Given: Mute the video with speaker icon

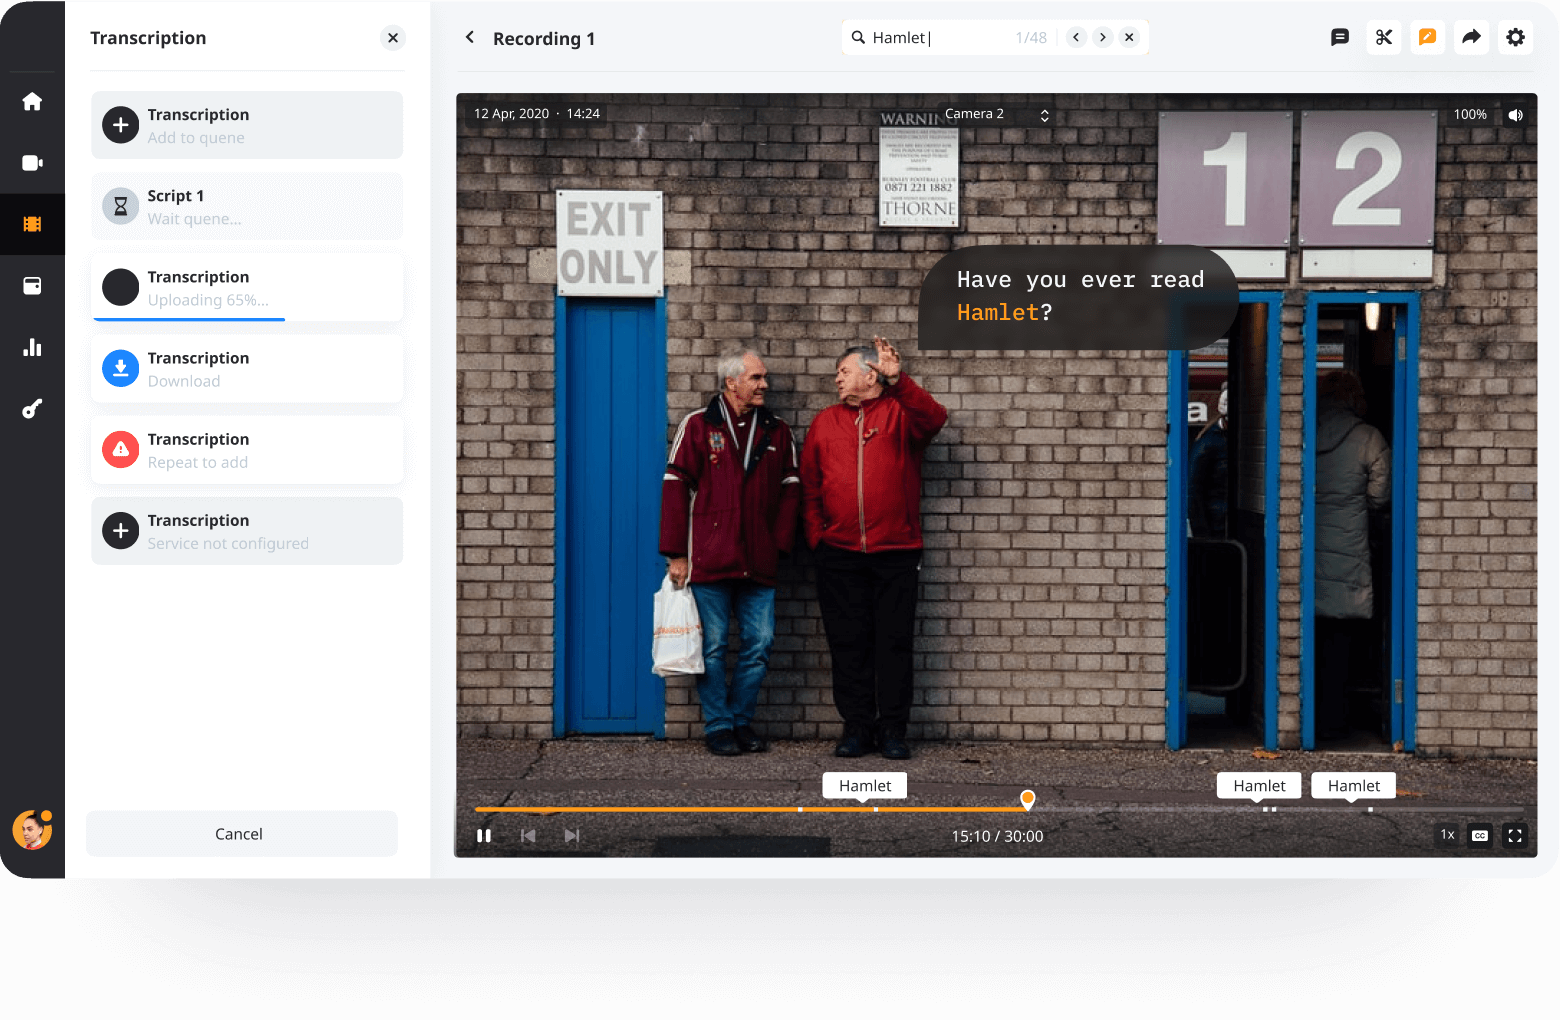Looking at the screenshot, I should pyautogui.click(x=1516, y=115).
